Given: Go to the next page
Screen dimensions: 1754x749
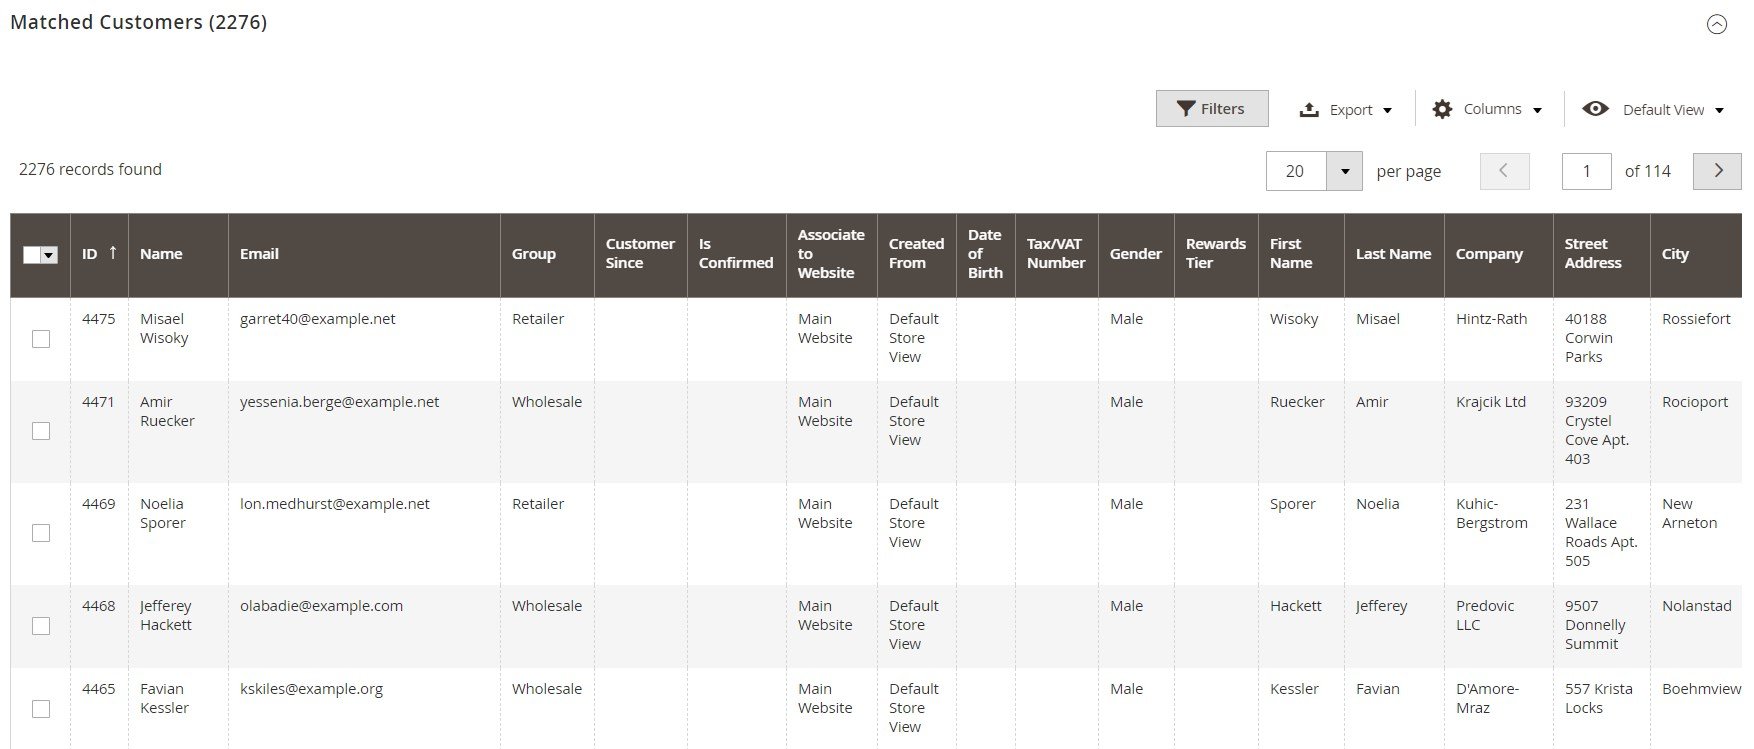Looking at the screenshot, I should [1717, 171].
